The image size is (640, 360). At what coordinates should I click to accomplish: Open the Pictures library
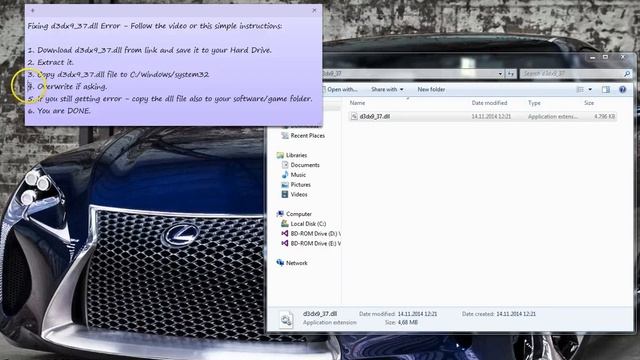300,184
